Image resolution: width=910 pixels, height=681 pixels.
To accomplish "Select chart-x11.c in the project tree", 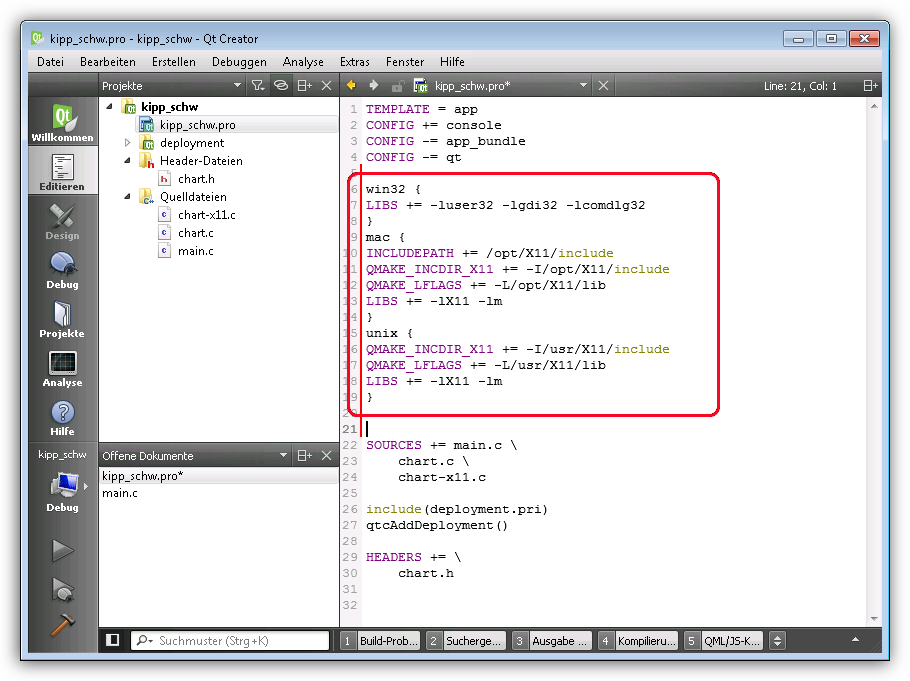I will 207,215.
